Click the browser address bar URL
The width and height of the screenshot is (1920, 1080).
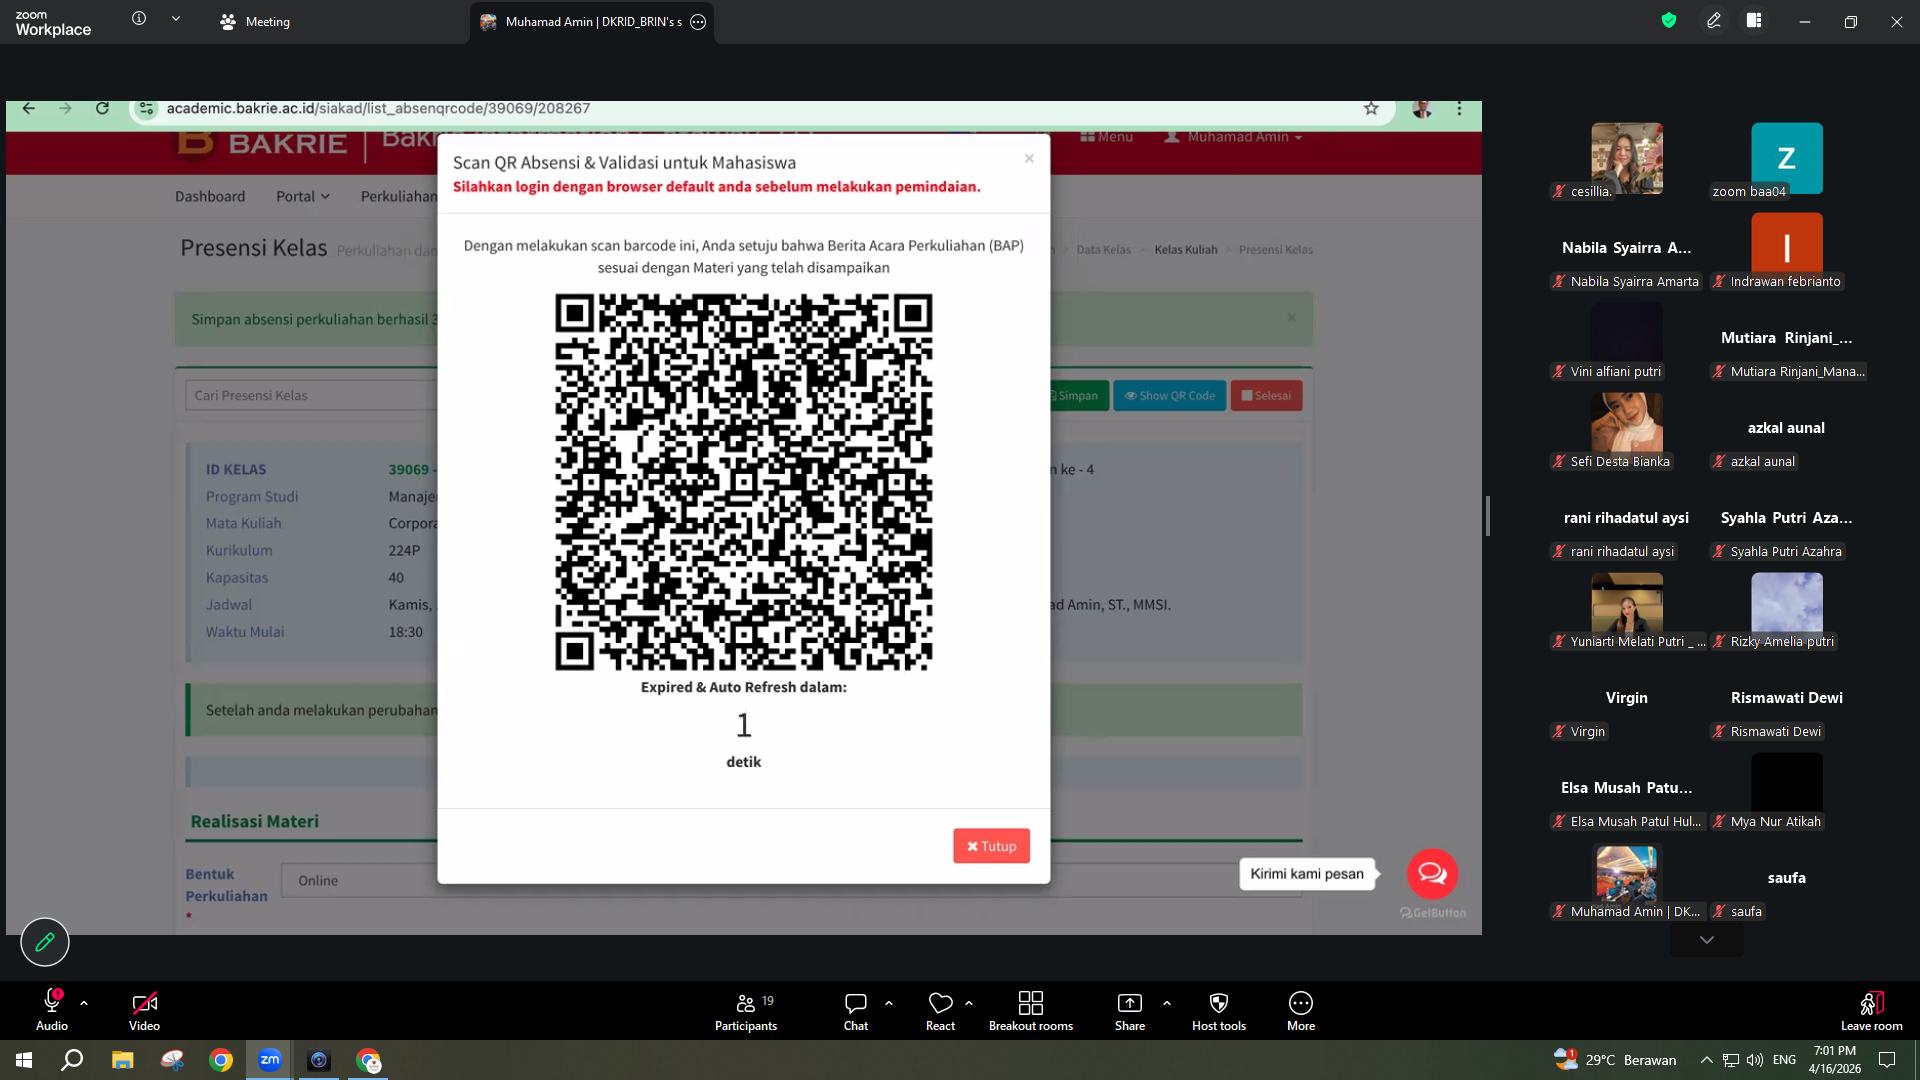pyautogui.click(x=378, y=109)
